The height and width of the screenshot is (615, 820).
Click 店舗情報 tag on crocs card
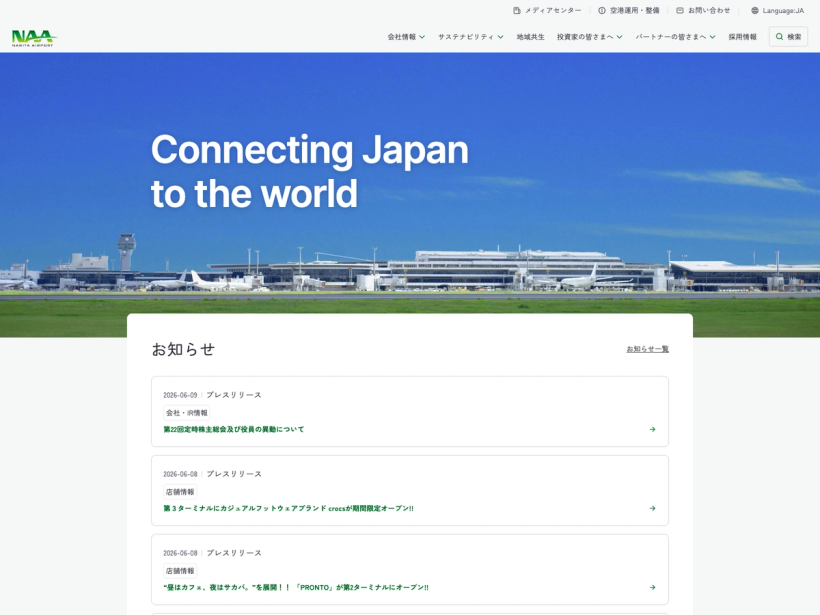click(x=180, y=492)
